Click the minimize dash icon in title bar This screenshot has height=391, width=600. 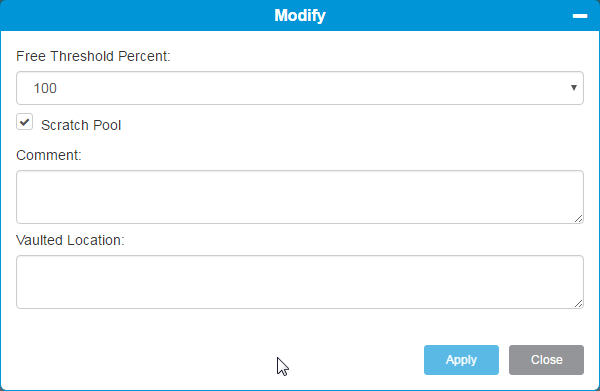[580, 16]
